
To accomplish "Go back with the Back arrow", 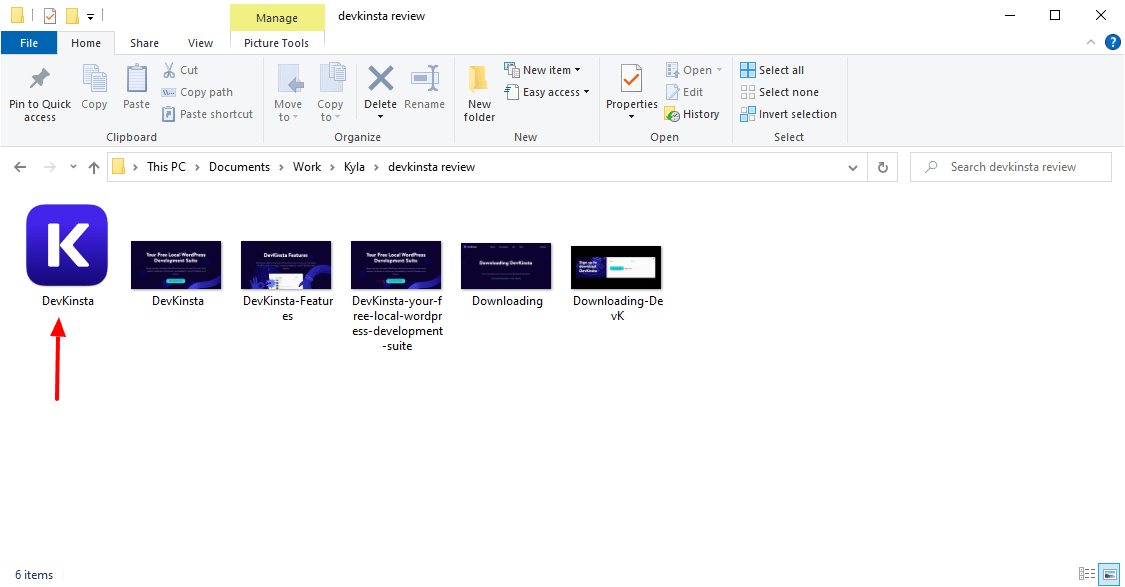I will (x=20, y=167).
